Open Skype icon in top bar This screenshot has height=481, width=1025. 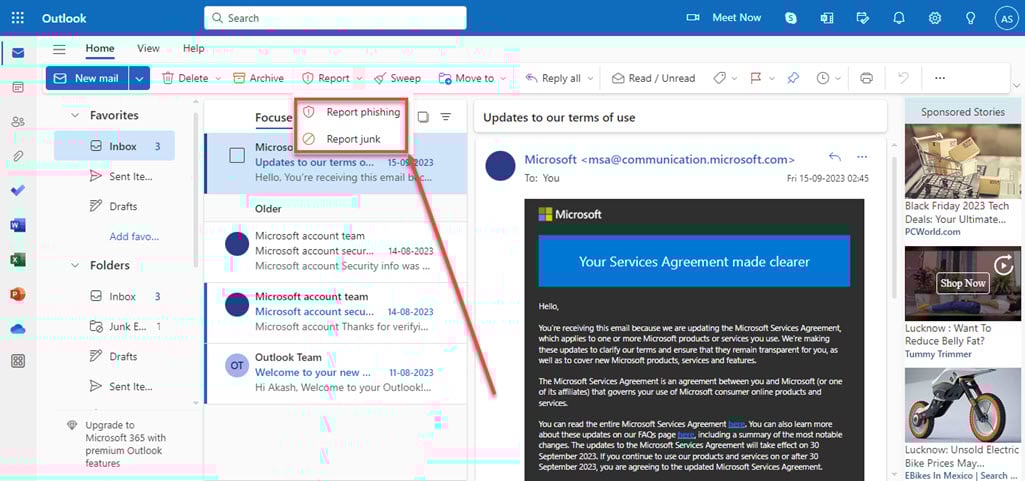[x=791, y=18]
